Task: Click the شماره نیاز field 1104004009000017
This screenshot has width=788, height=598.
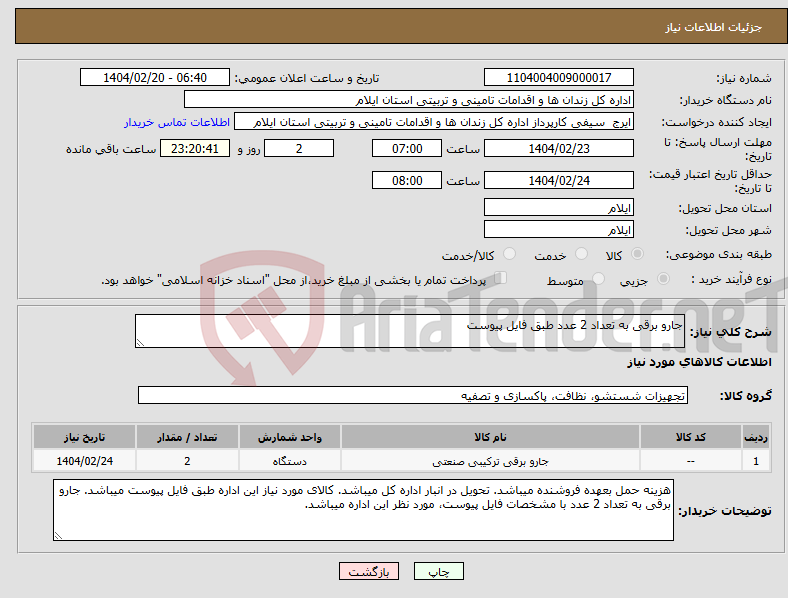Action: click(559, 77)
